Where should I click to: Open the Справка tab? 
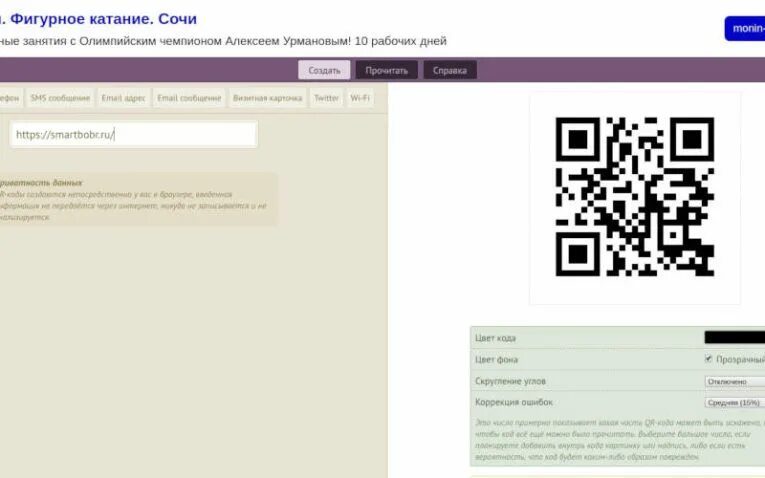pos(450,70)
